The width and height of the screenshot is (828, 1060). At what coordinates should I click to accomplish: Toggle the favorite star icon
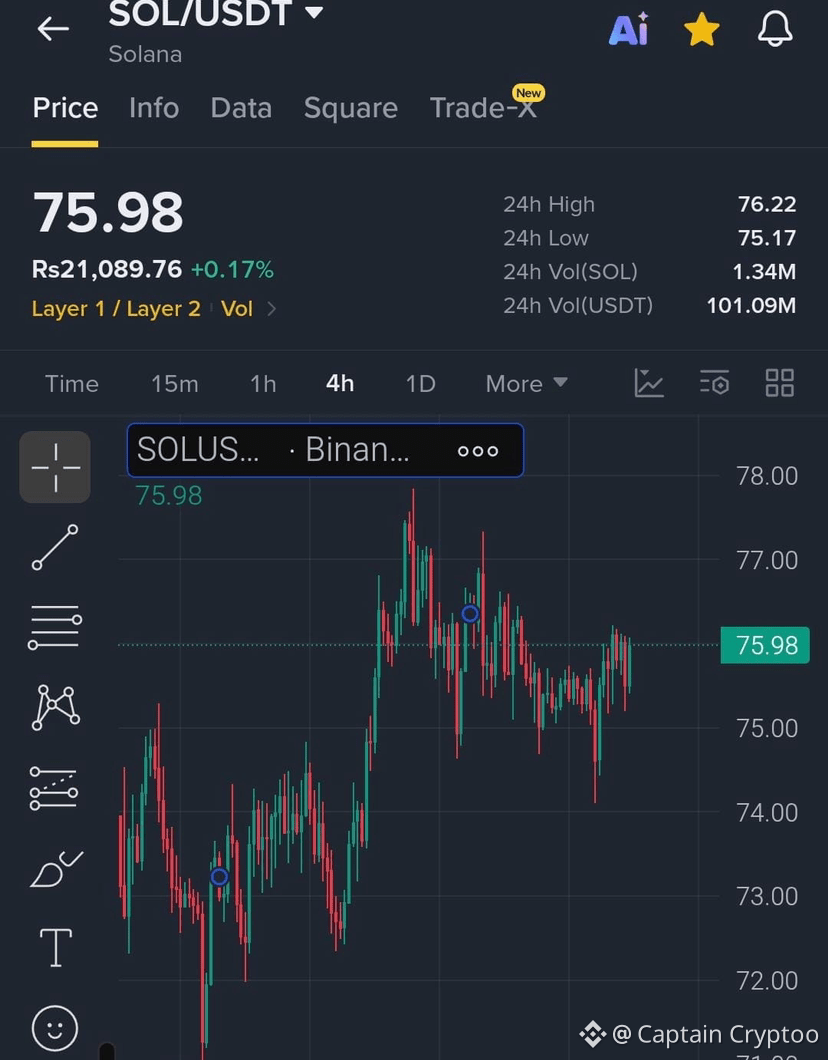point(702,30)
